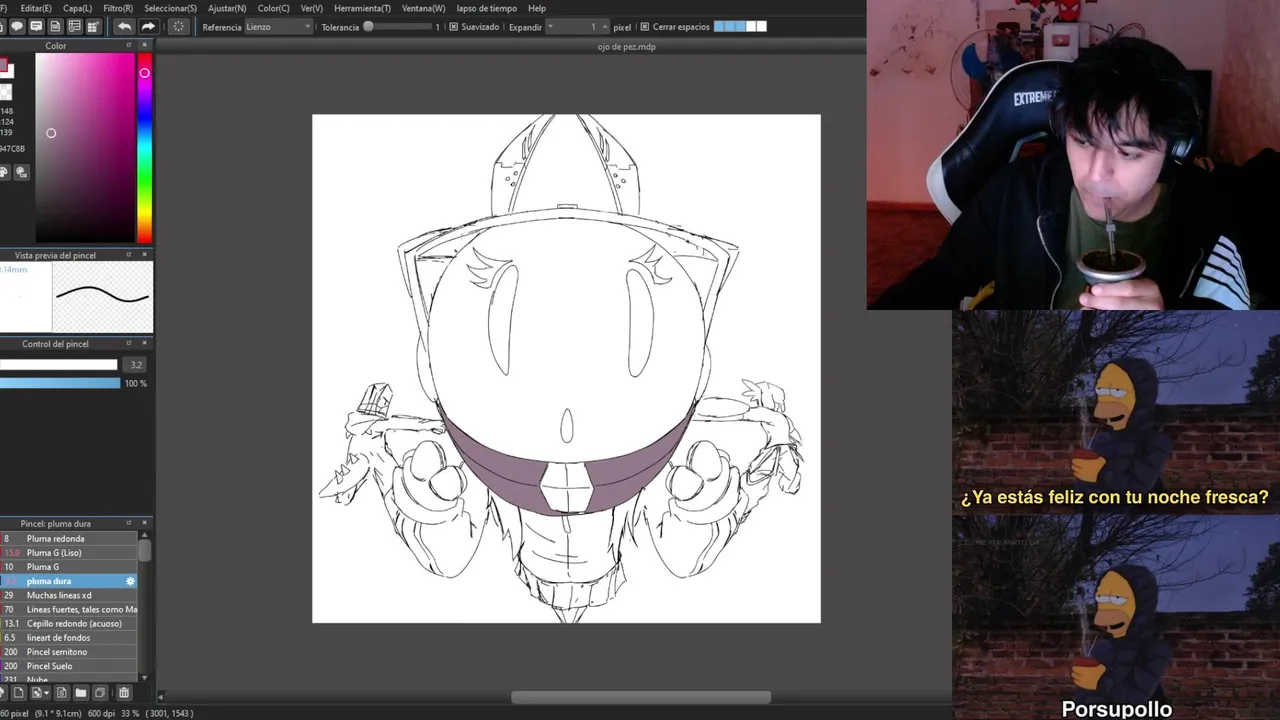
Task: Undock the Control del pincel panel
Action: click(129, 343)
